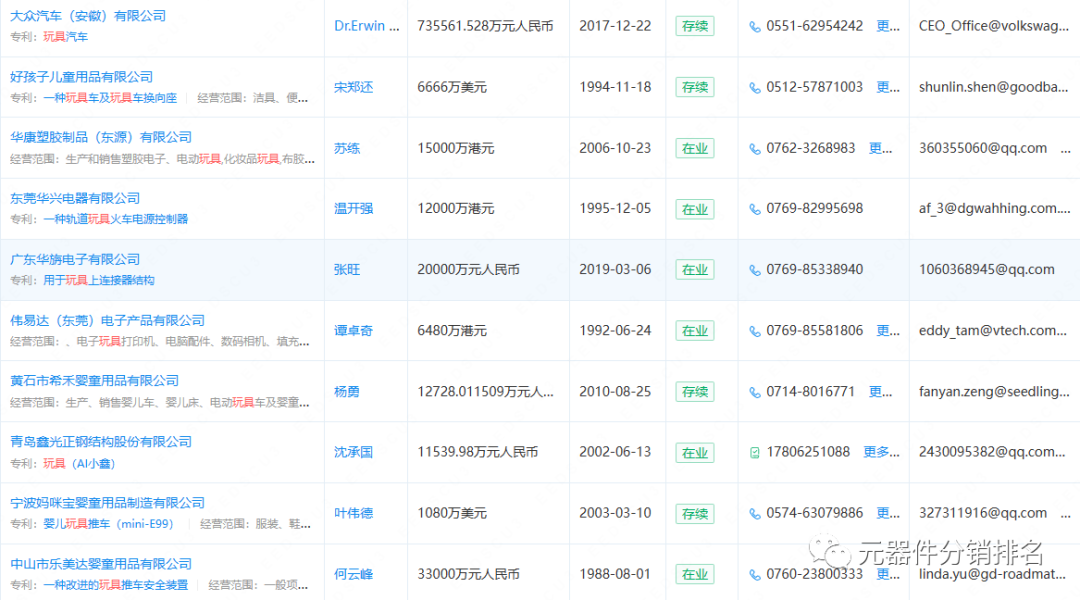Select establishment date 2019-03-06

click(x=615, y=269)
